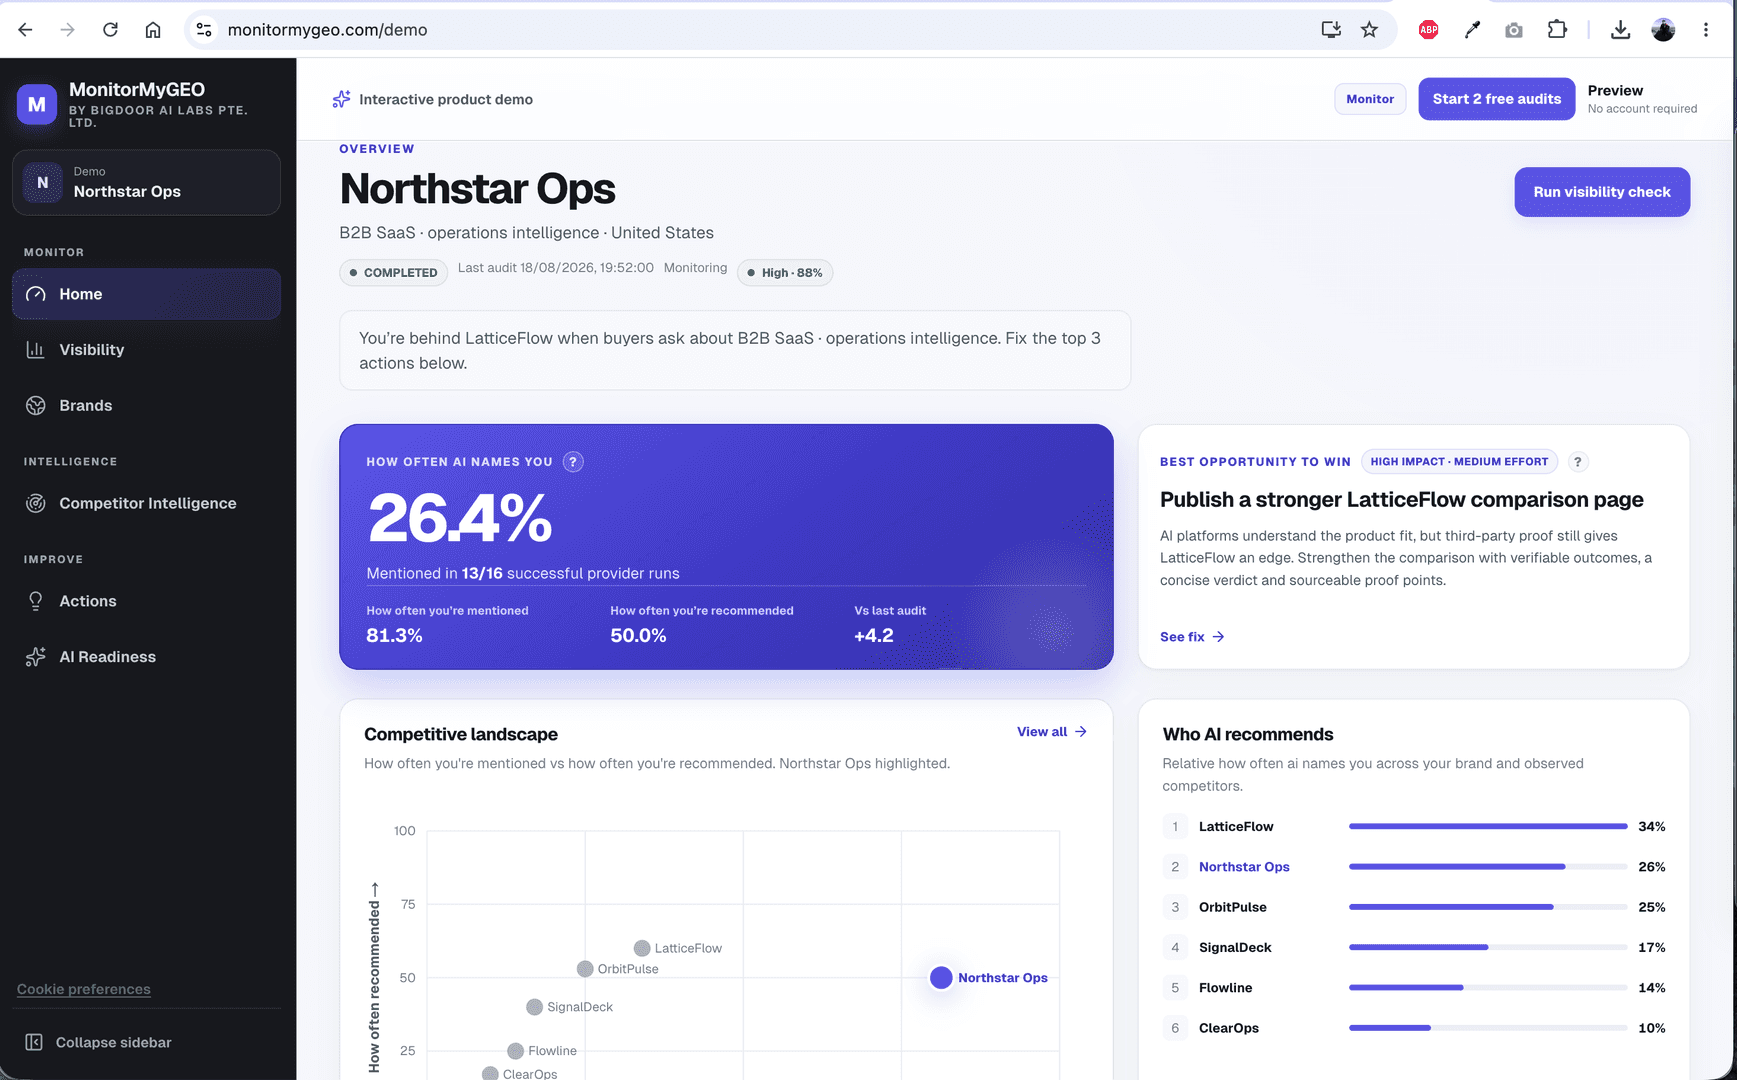
Task: Click Last audit 18/08/2026 timestamp
Action: point(555,268)
